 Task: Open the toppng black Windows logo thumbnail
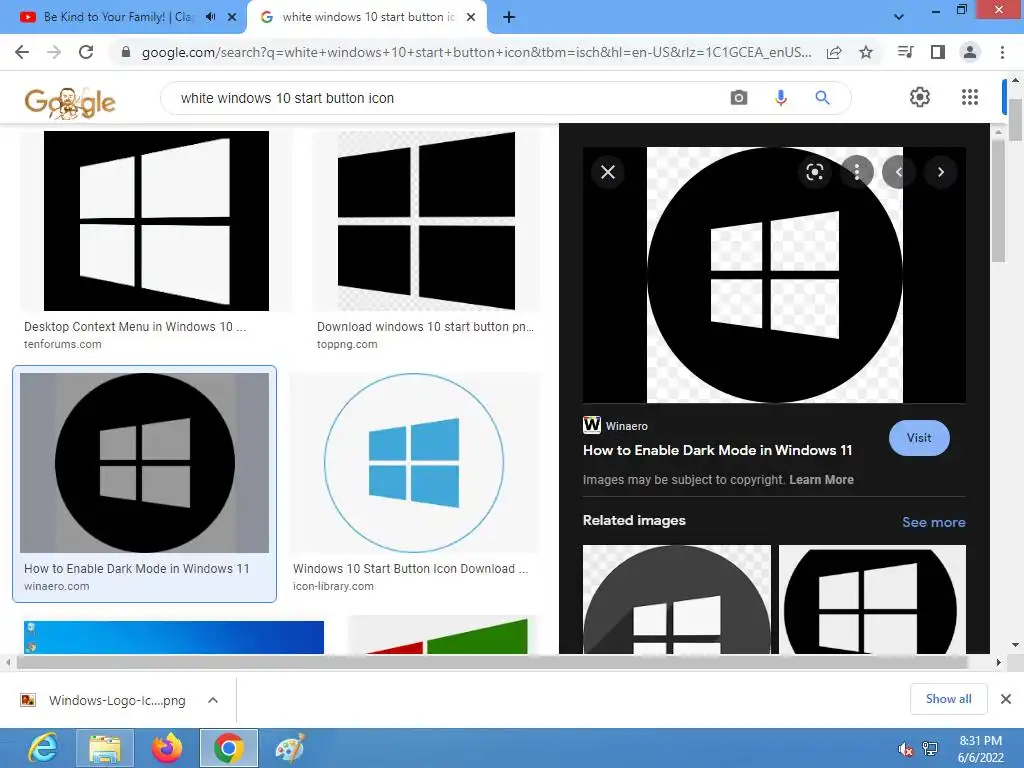coord(426,221)
